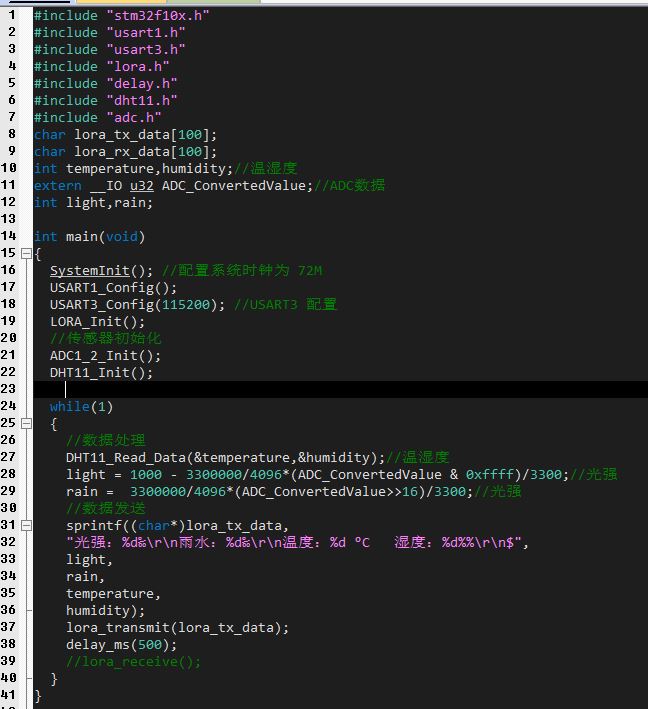Click the DHT11_Init(); call
The image size is (648, 709).
tap(101, 373)
